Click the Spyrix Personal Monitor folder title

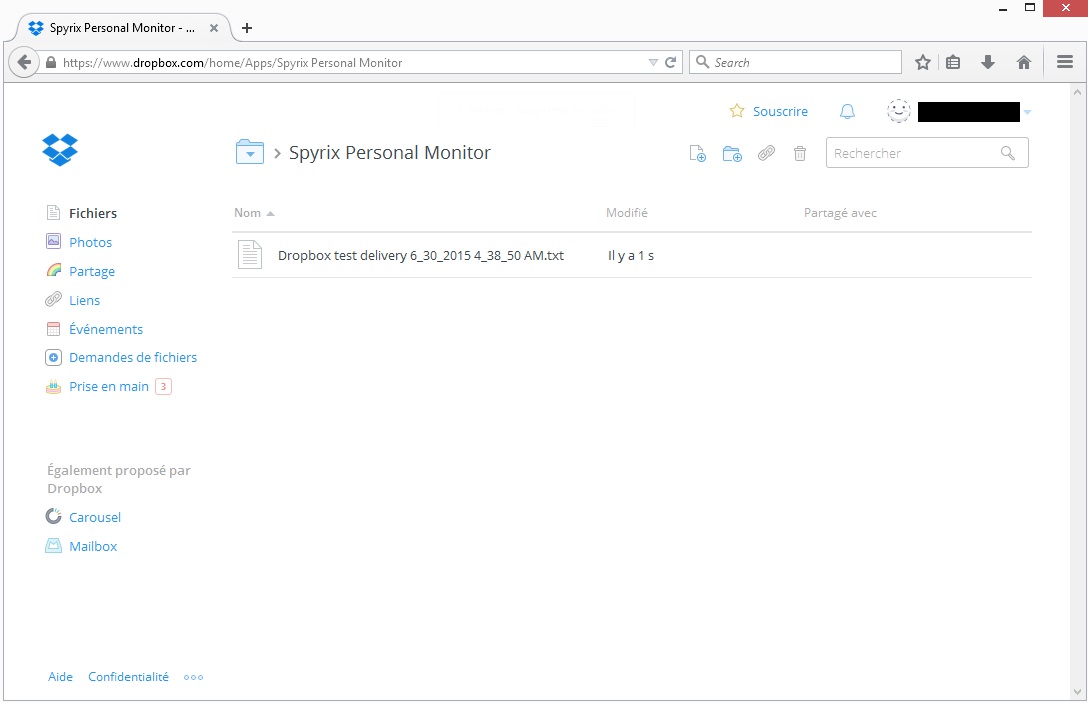tap(389, 153)
